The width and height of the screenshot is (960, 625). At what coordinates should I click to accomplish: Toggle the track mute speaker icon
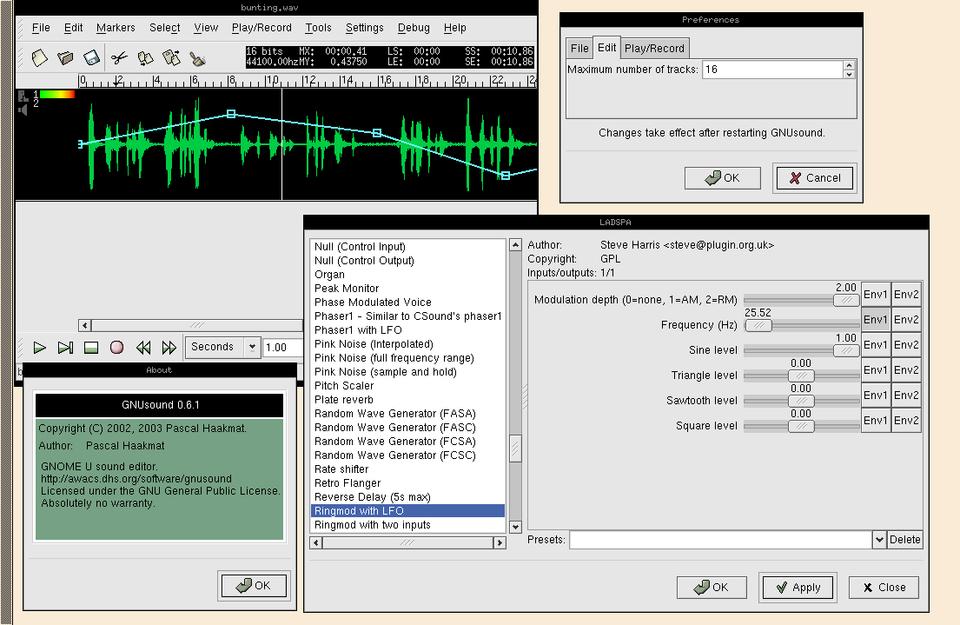point(22,110)
